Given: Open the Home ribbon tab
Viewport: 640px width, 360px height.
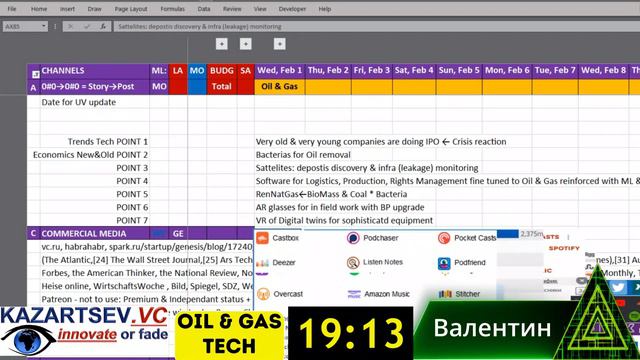Looking at the screenshot, I should (x=39, y=9).
